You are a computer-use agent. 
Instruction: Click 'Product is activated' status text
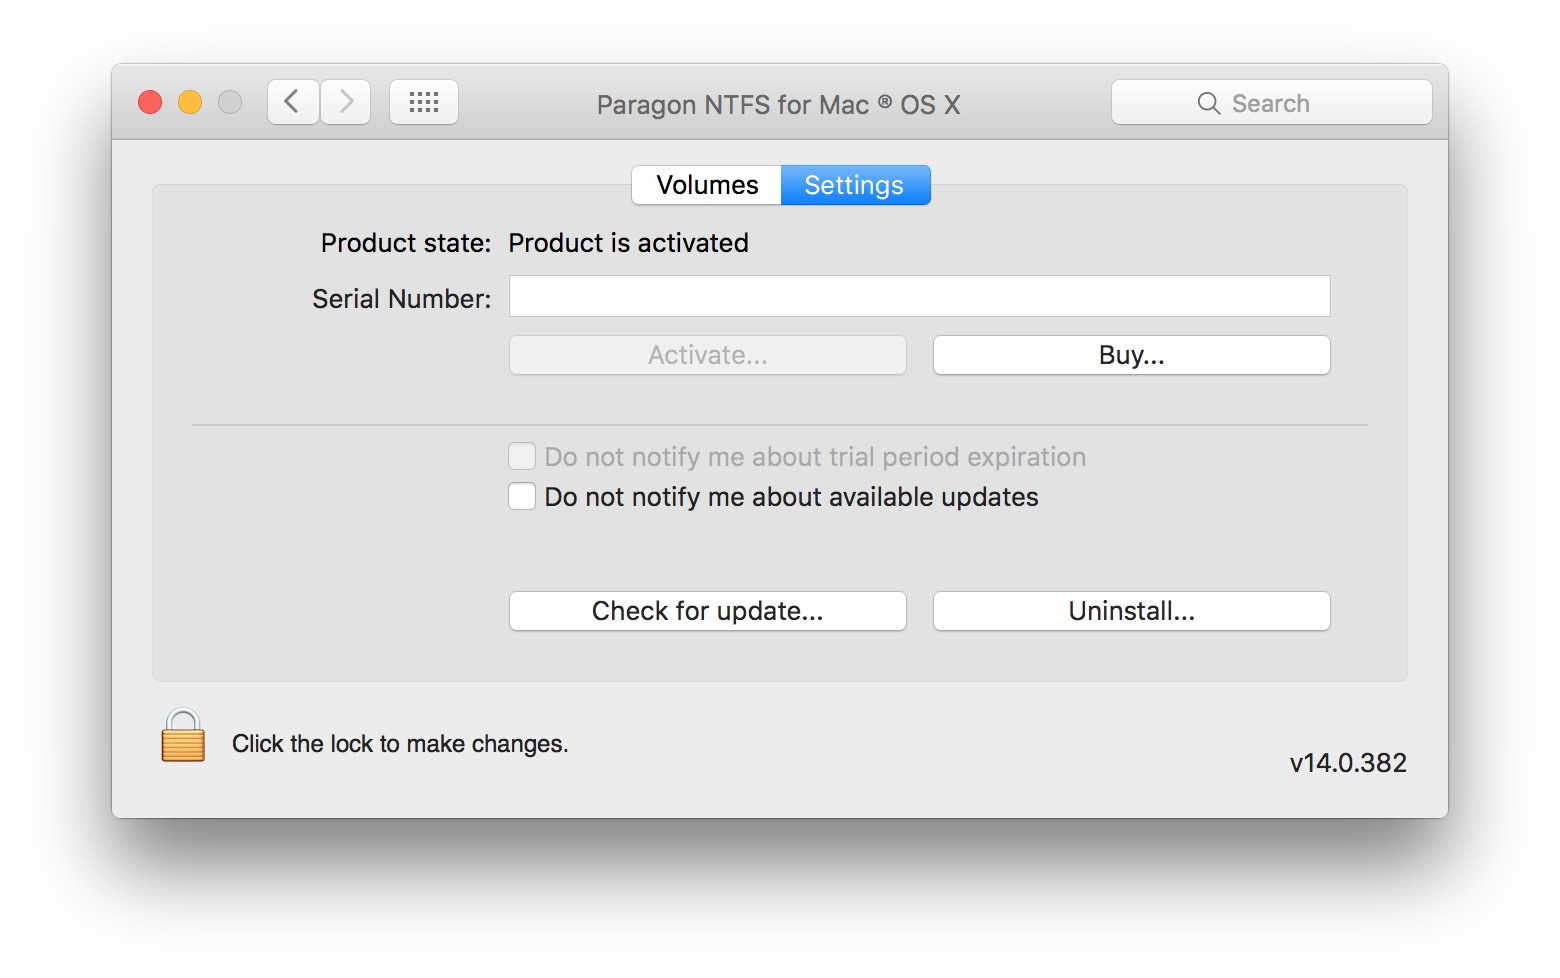coord(629,243)
